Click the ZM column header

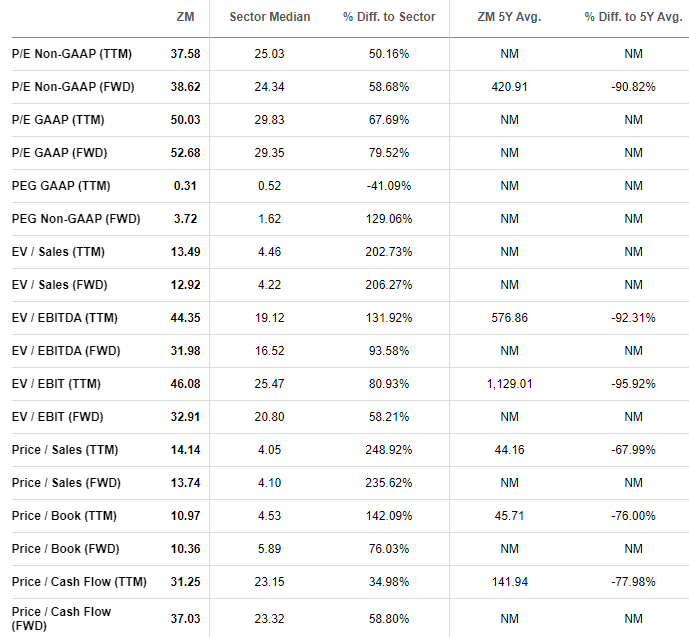coord(185,17)
